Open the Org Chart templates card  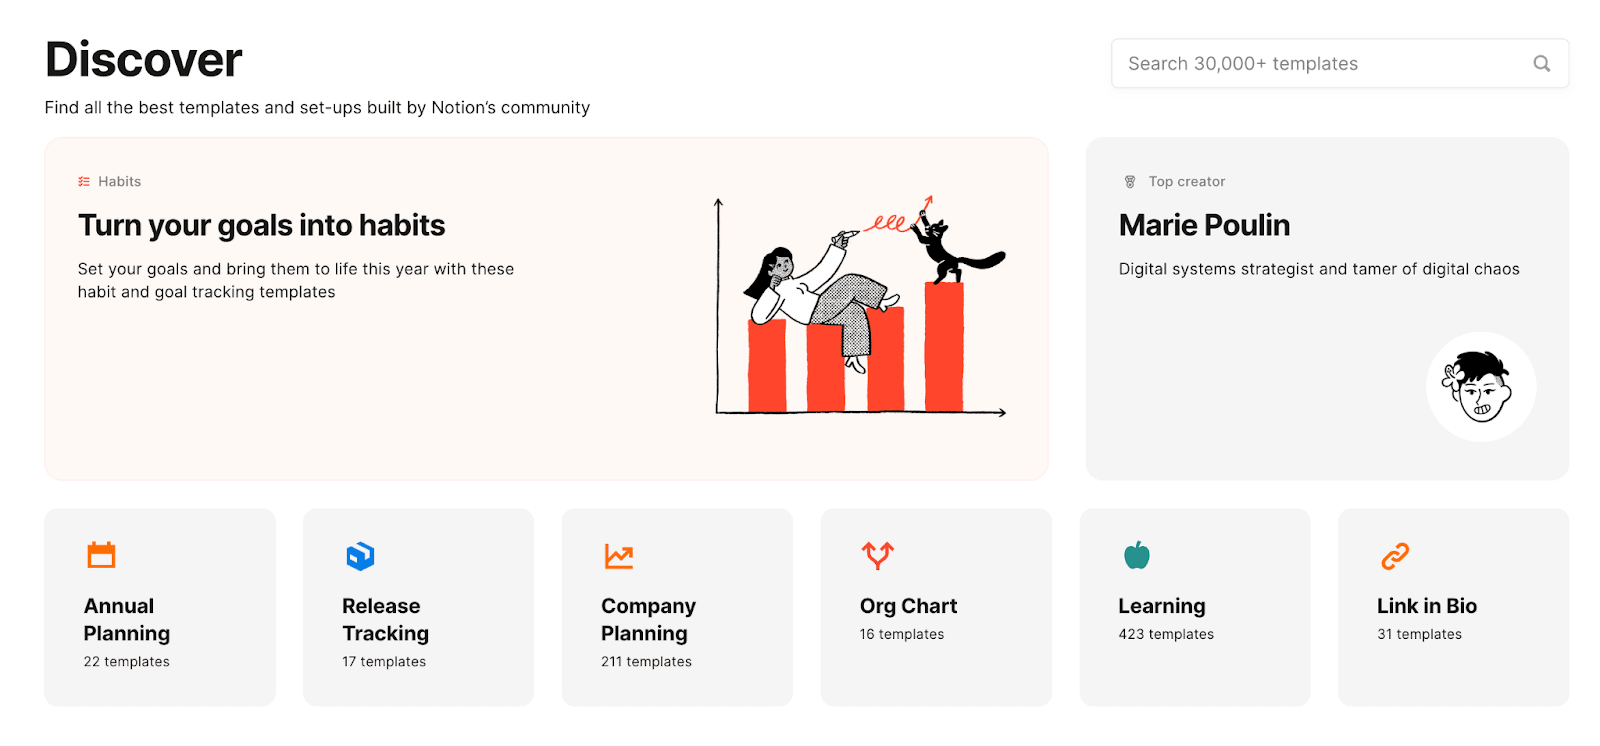936,606
